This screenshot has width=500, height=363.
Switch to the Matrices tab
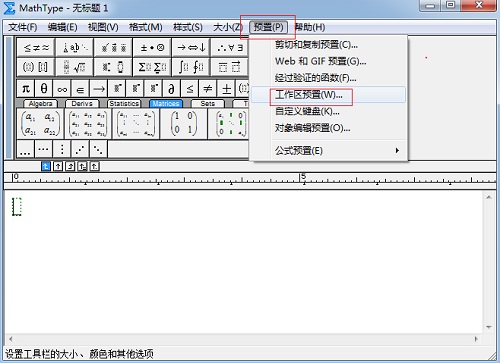tap(166, 104)
